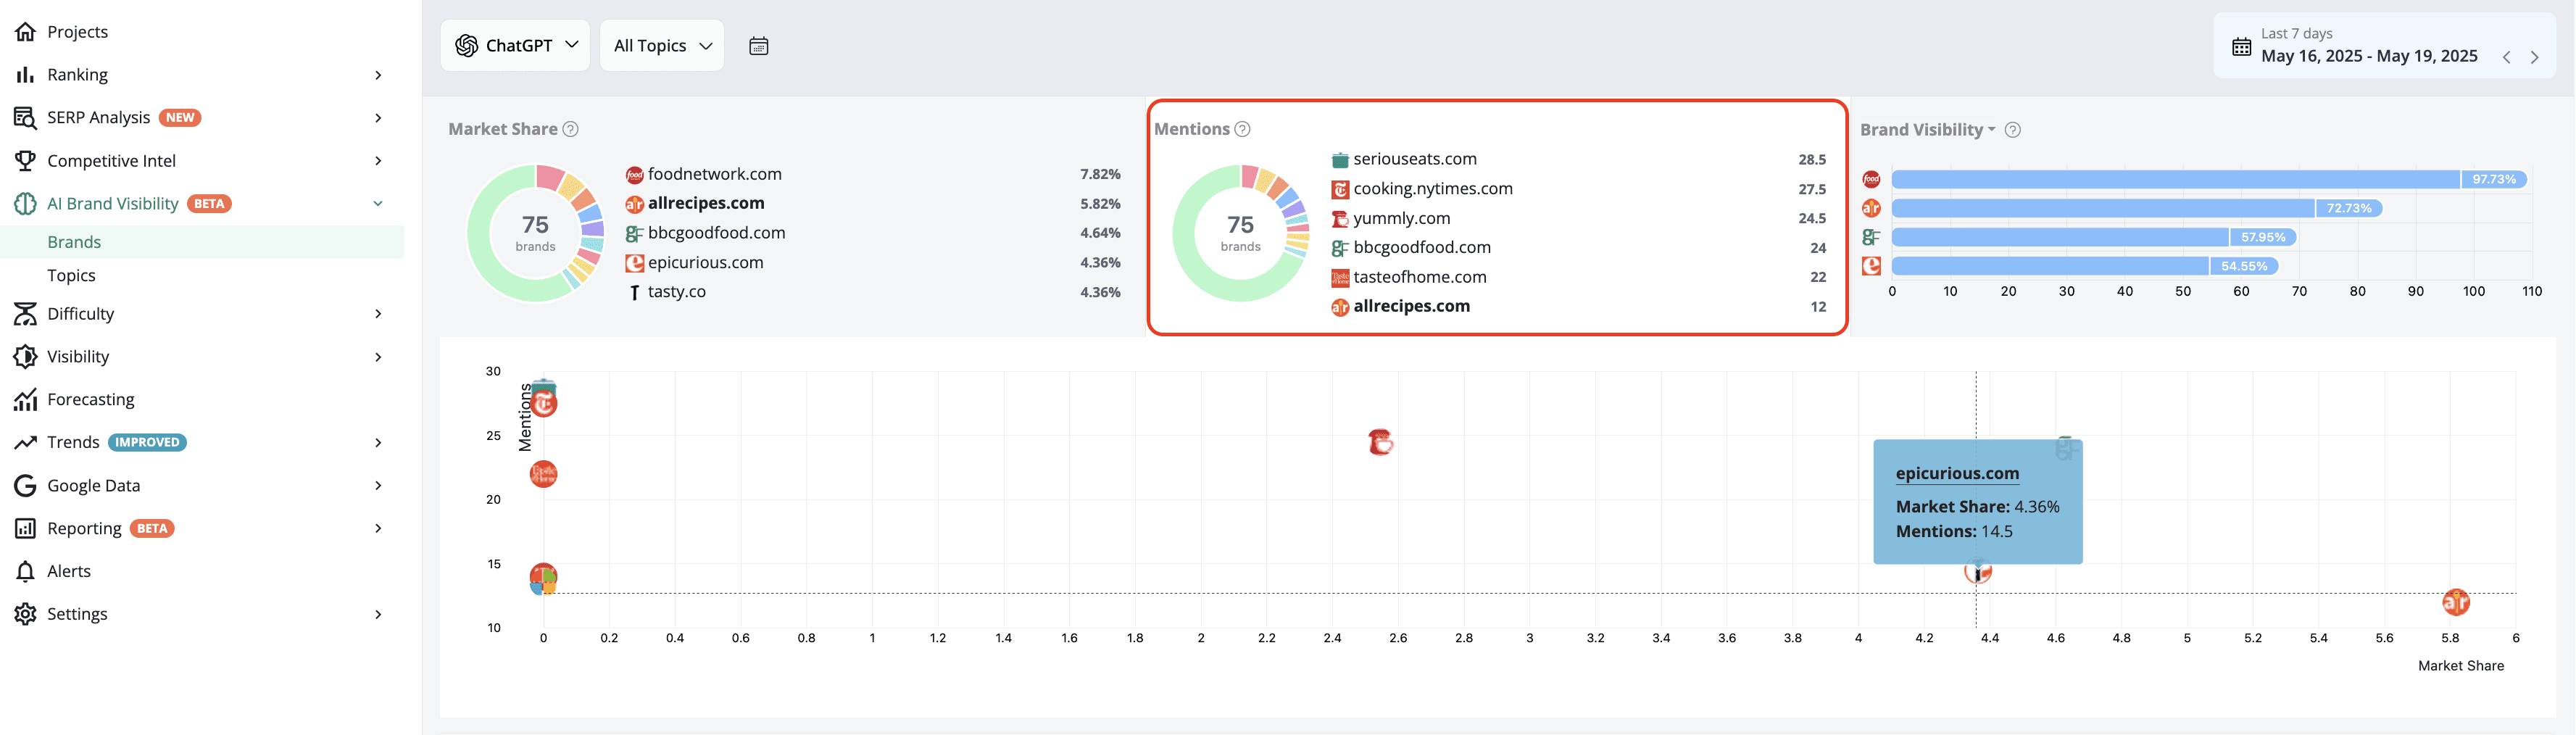The image size is (2576, 735).
Task: Click the 54.55% brand visibility bar
Action: tap(2085, 266)
